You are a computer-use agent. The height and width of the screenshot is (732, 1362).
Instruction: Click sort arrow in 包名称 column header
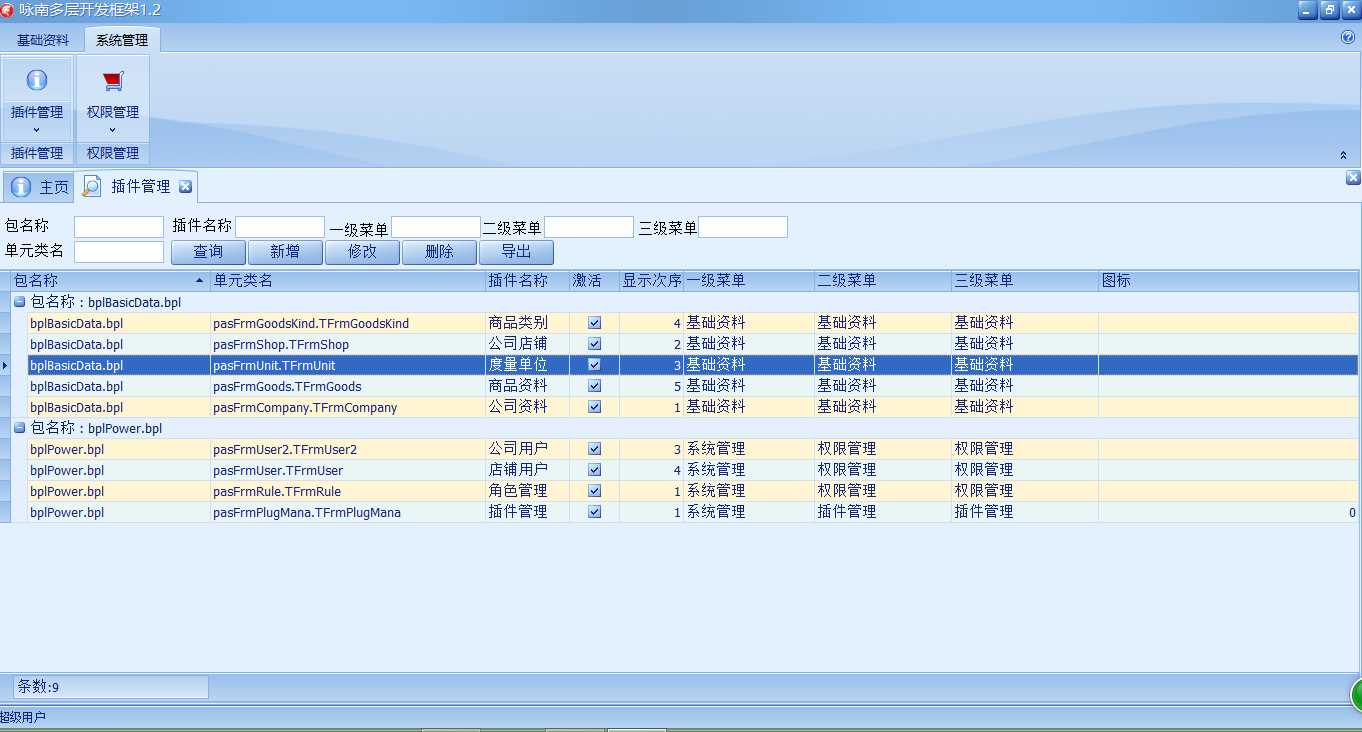click(x=199, y=281)
